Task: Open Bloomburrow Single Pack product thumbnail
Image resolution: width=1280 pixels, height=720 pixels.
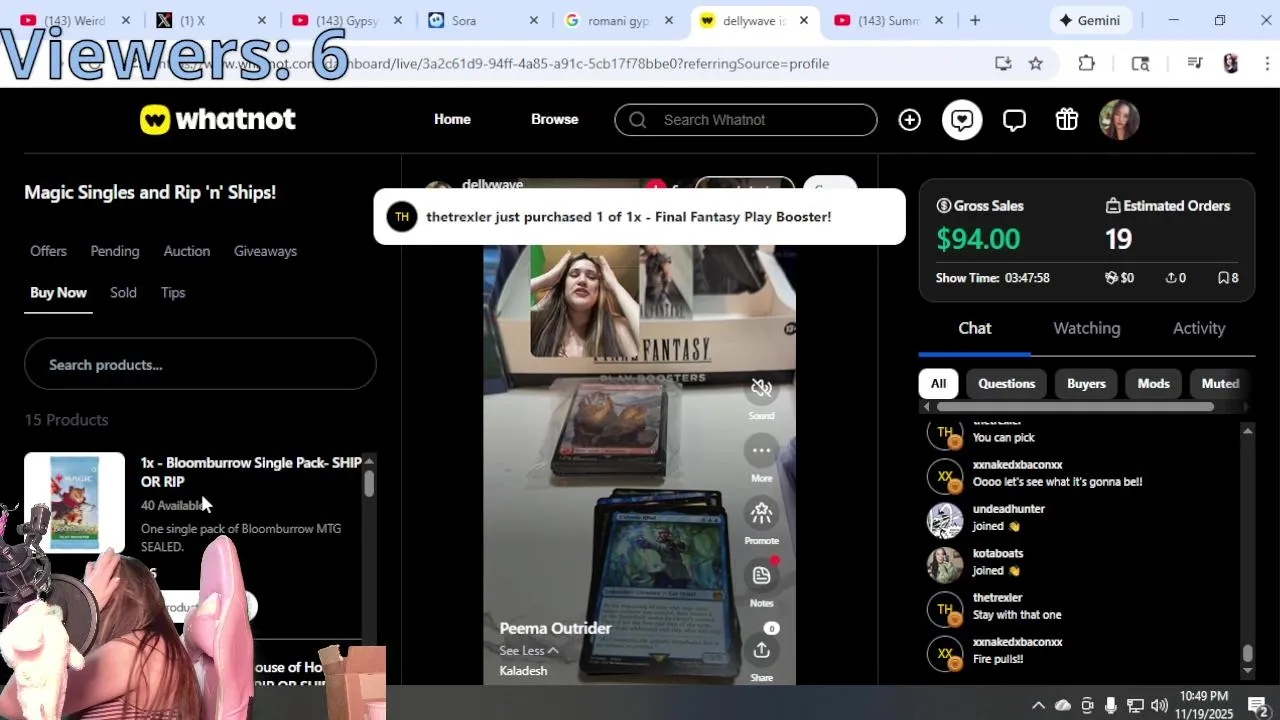Action: click(x=74, y=502)
